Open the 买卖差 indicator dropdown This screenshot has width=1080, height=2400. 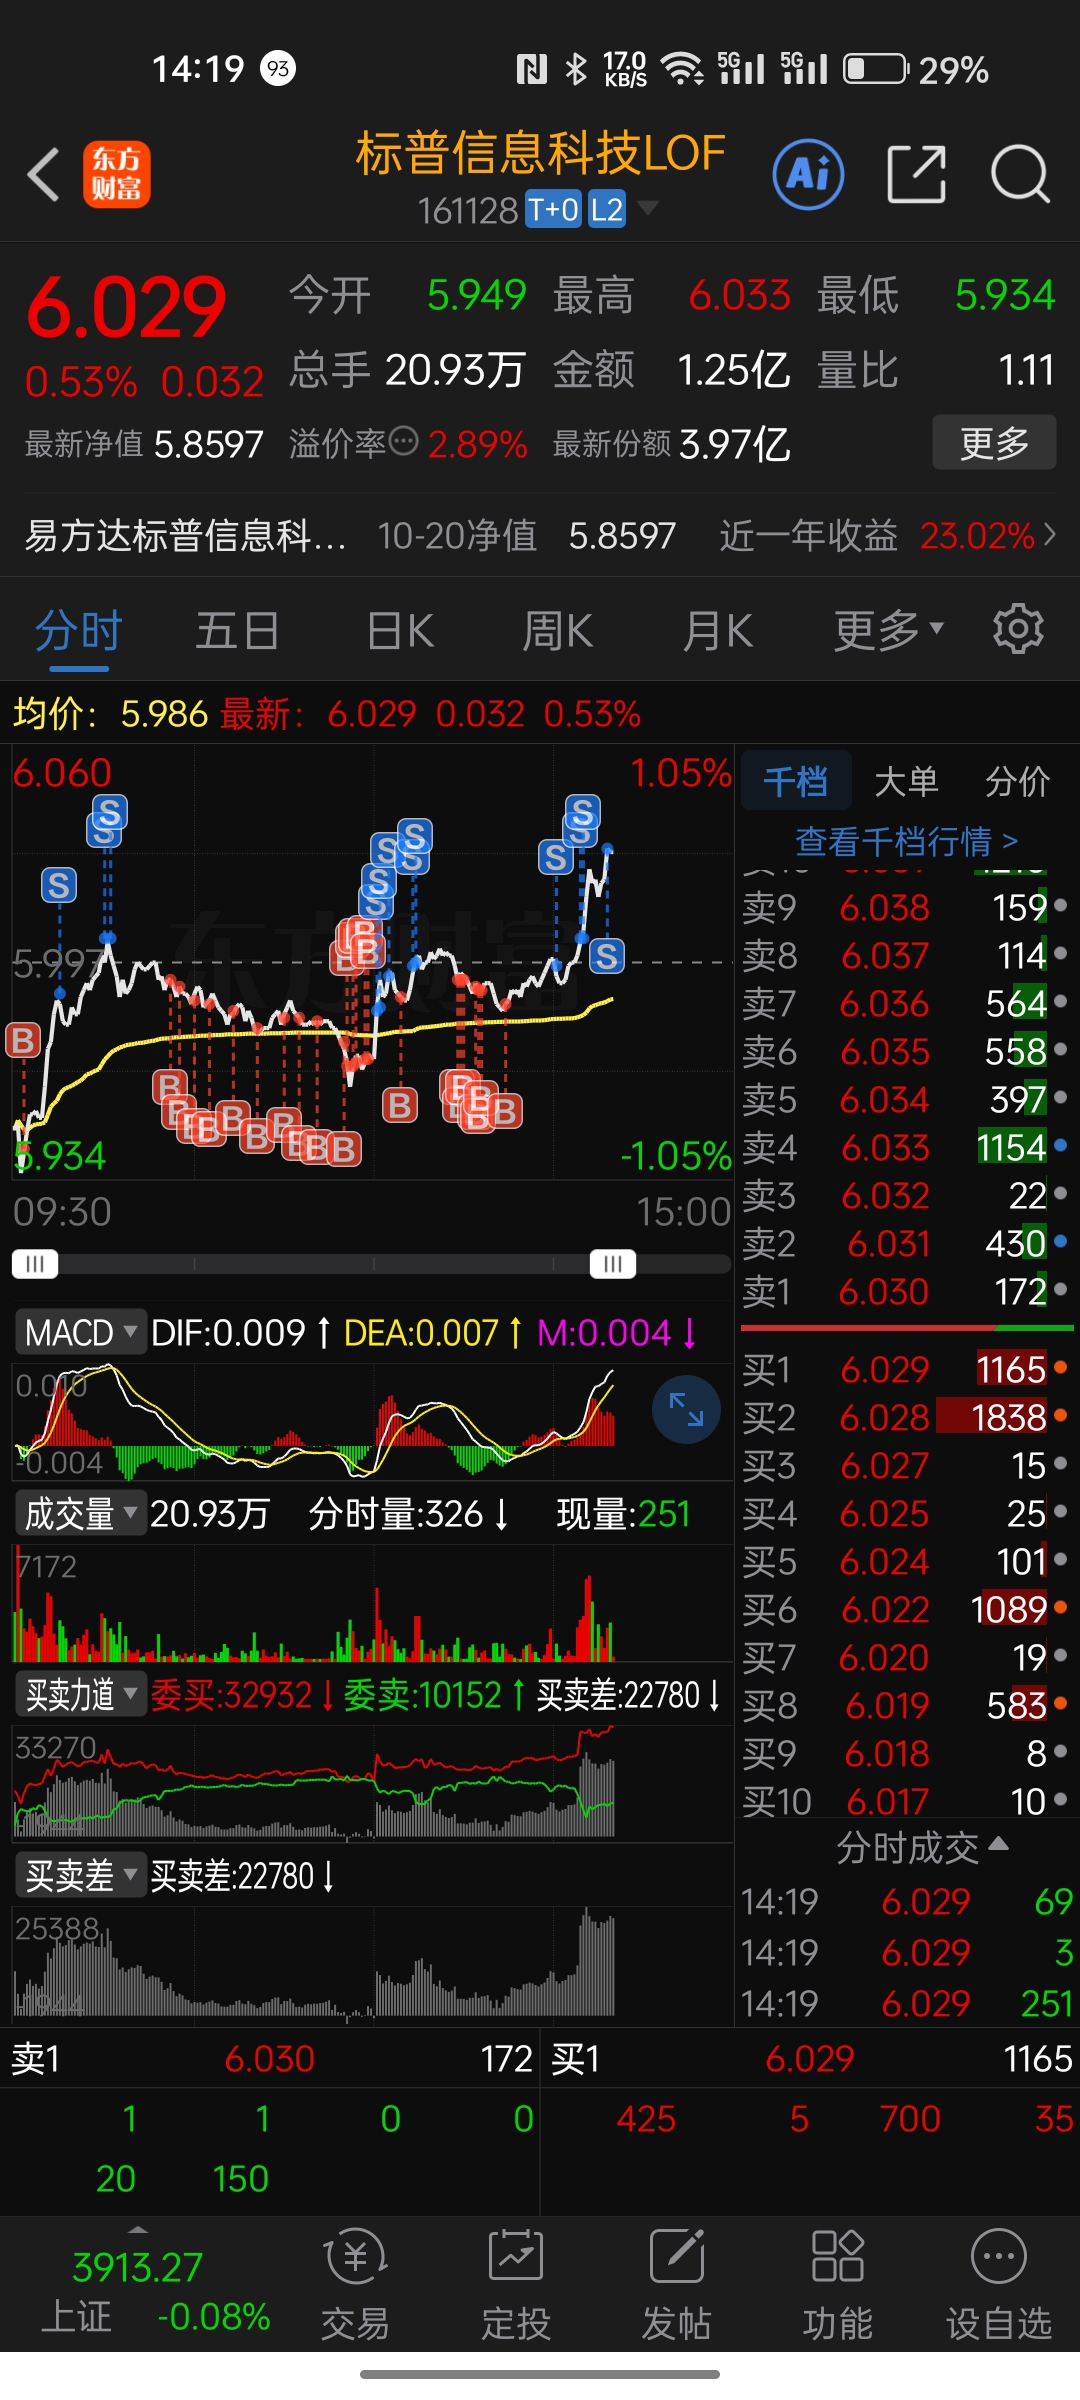[x=80, y=1875]
